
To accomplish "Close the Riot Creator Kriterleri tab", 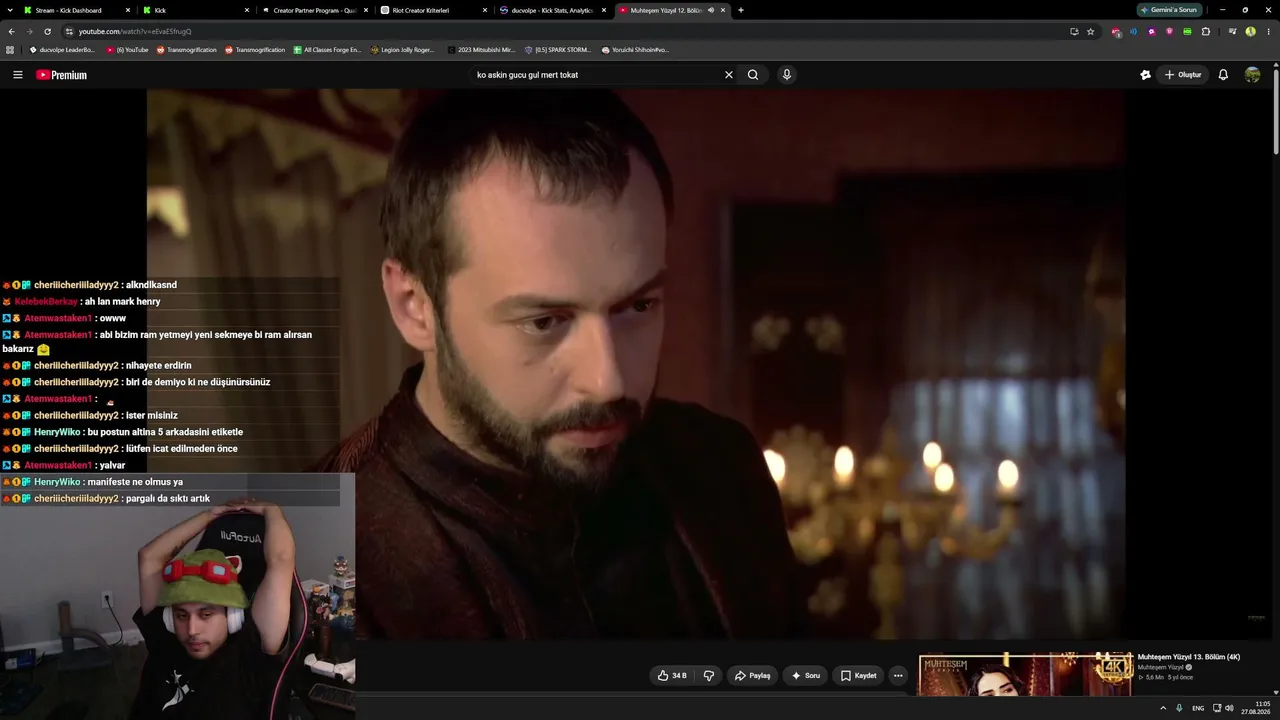I will click(x=485, y=10).
